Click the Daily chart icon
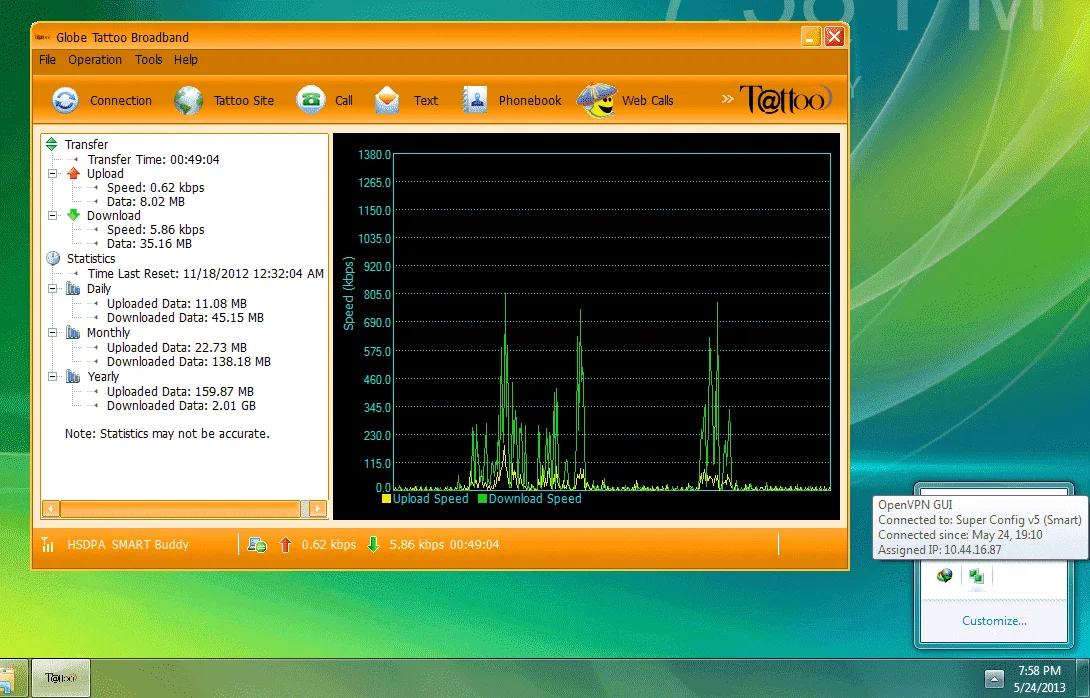This screenshot has width=1090, height=698. click(x=73, y=289)
